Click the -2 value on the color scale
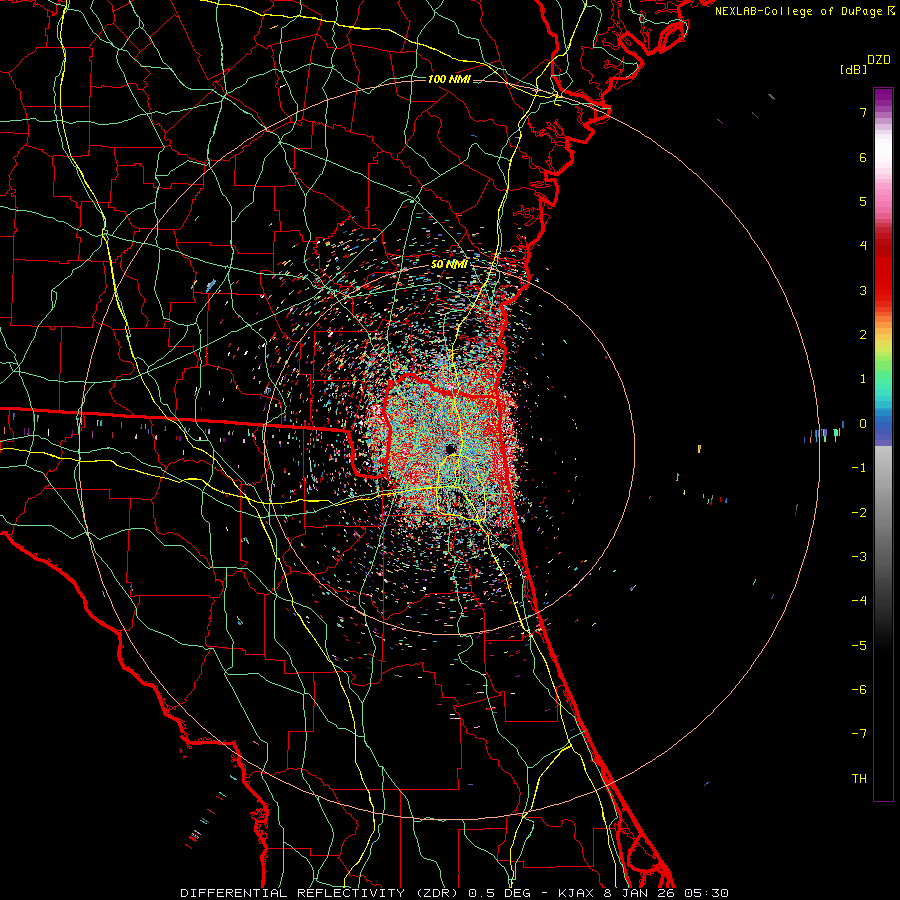Viewport: 900px width, 900px height. pyautogui.click(x=859, y=513)
